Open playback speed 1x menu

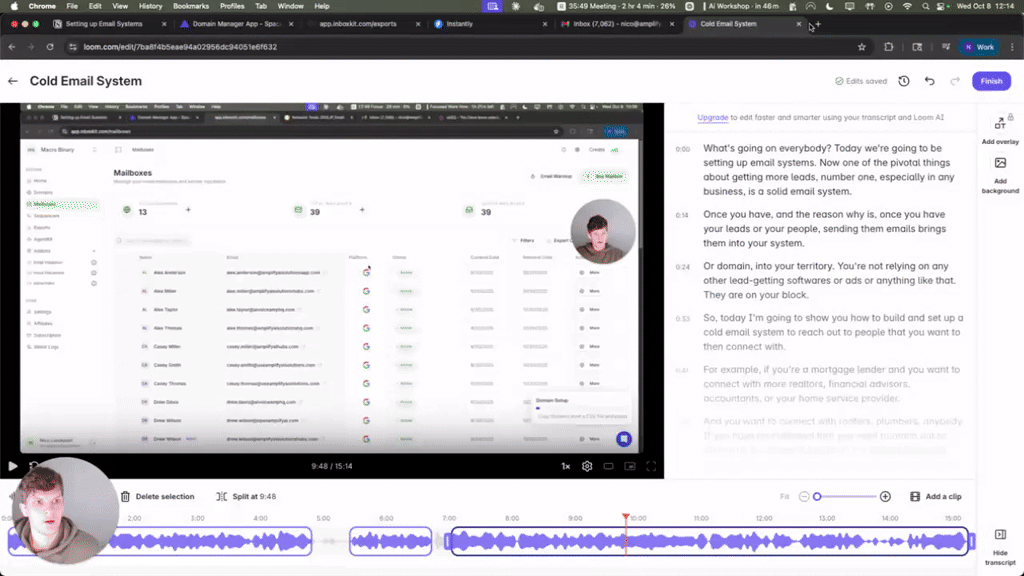pos(566,466)
